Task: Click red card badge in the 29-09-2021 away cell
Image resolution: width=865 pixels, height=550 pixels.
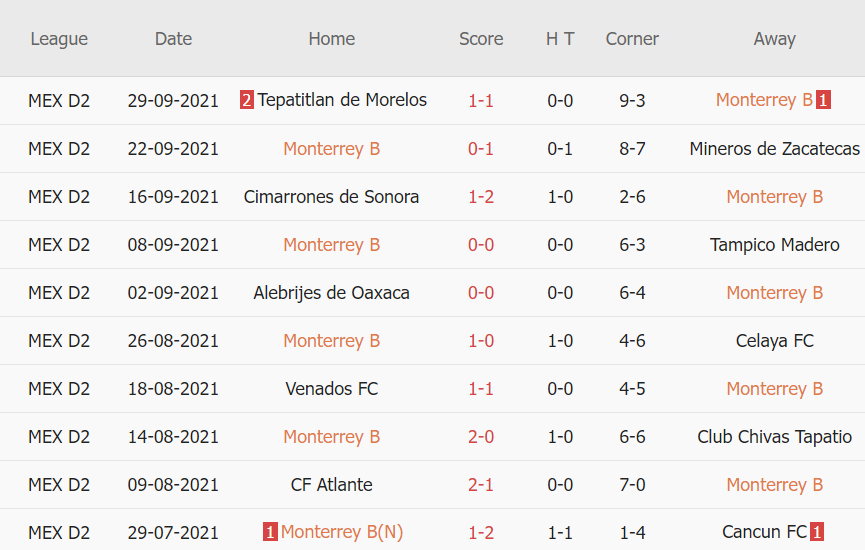Action: [x=823, y=100]
